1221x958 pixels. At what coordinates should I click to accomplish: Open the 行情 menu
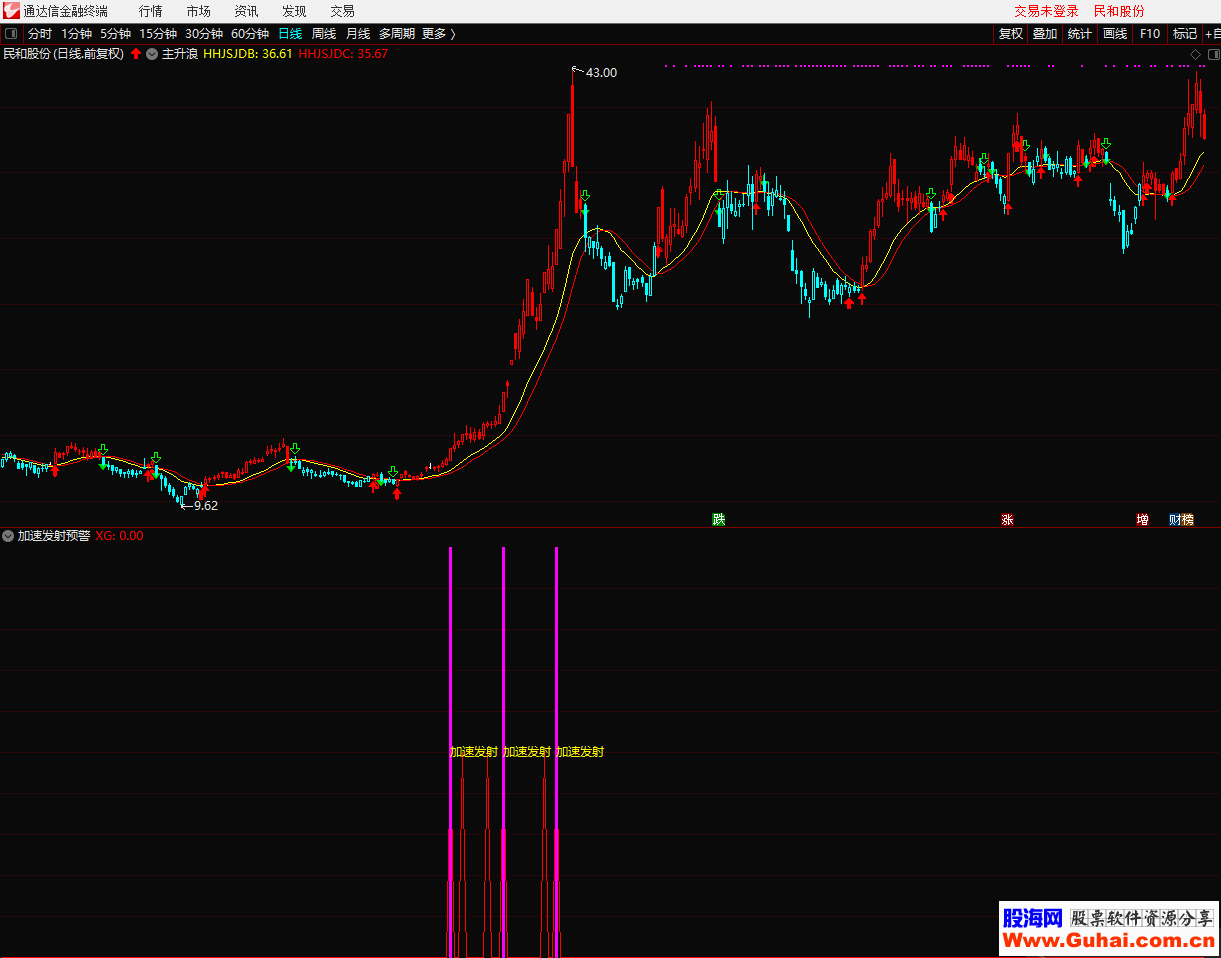click(x=150, y=11)
